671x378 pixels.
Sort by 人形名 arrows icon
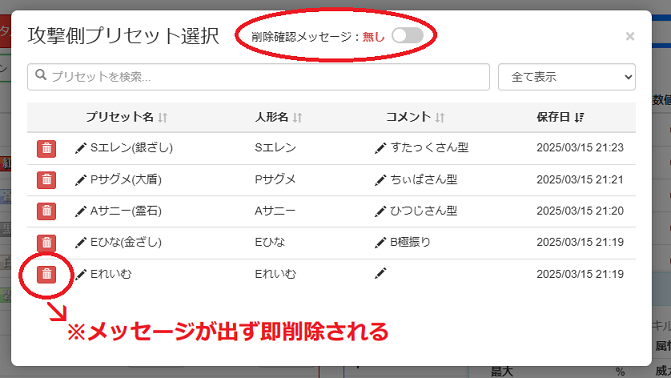click(x=297, y=117)
